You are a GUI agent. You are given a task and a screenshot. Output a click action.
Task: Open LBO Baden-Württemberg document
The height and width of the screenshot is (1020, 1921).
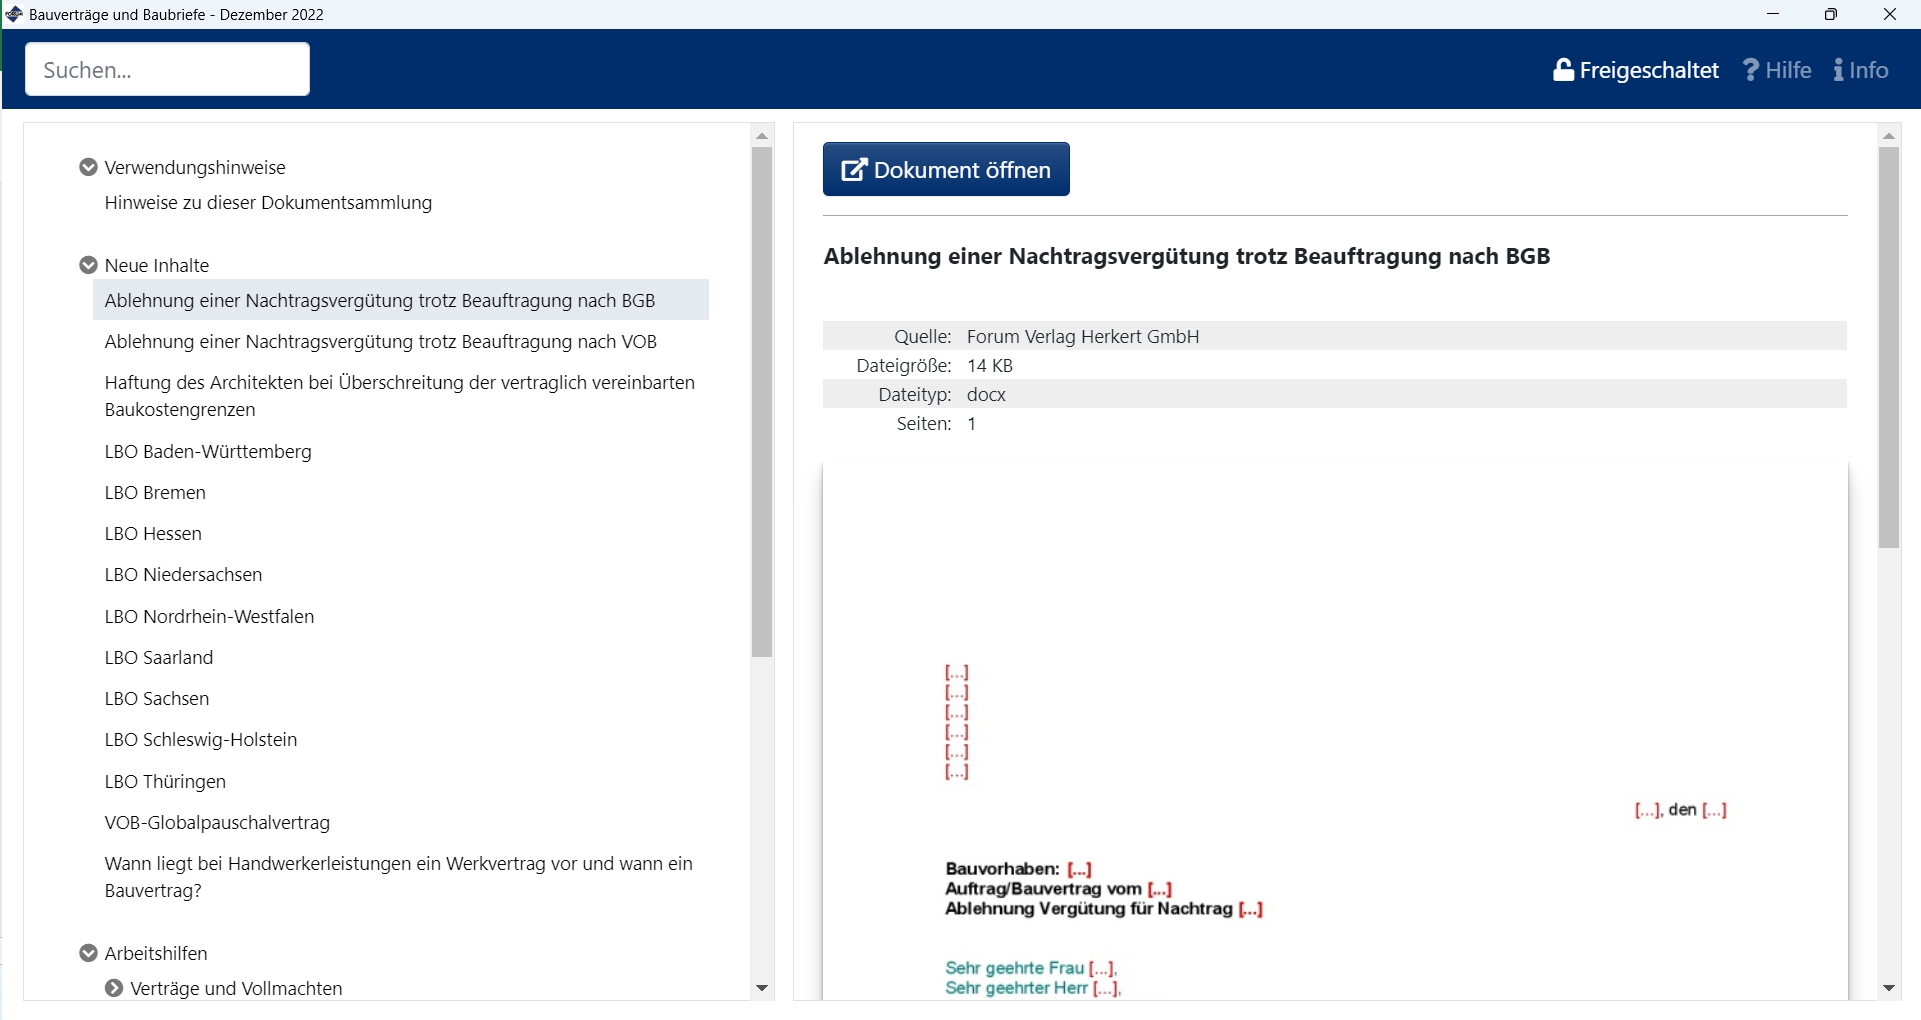click(x=208, y=452)
